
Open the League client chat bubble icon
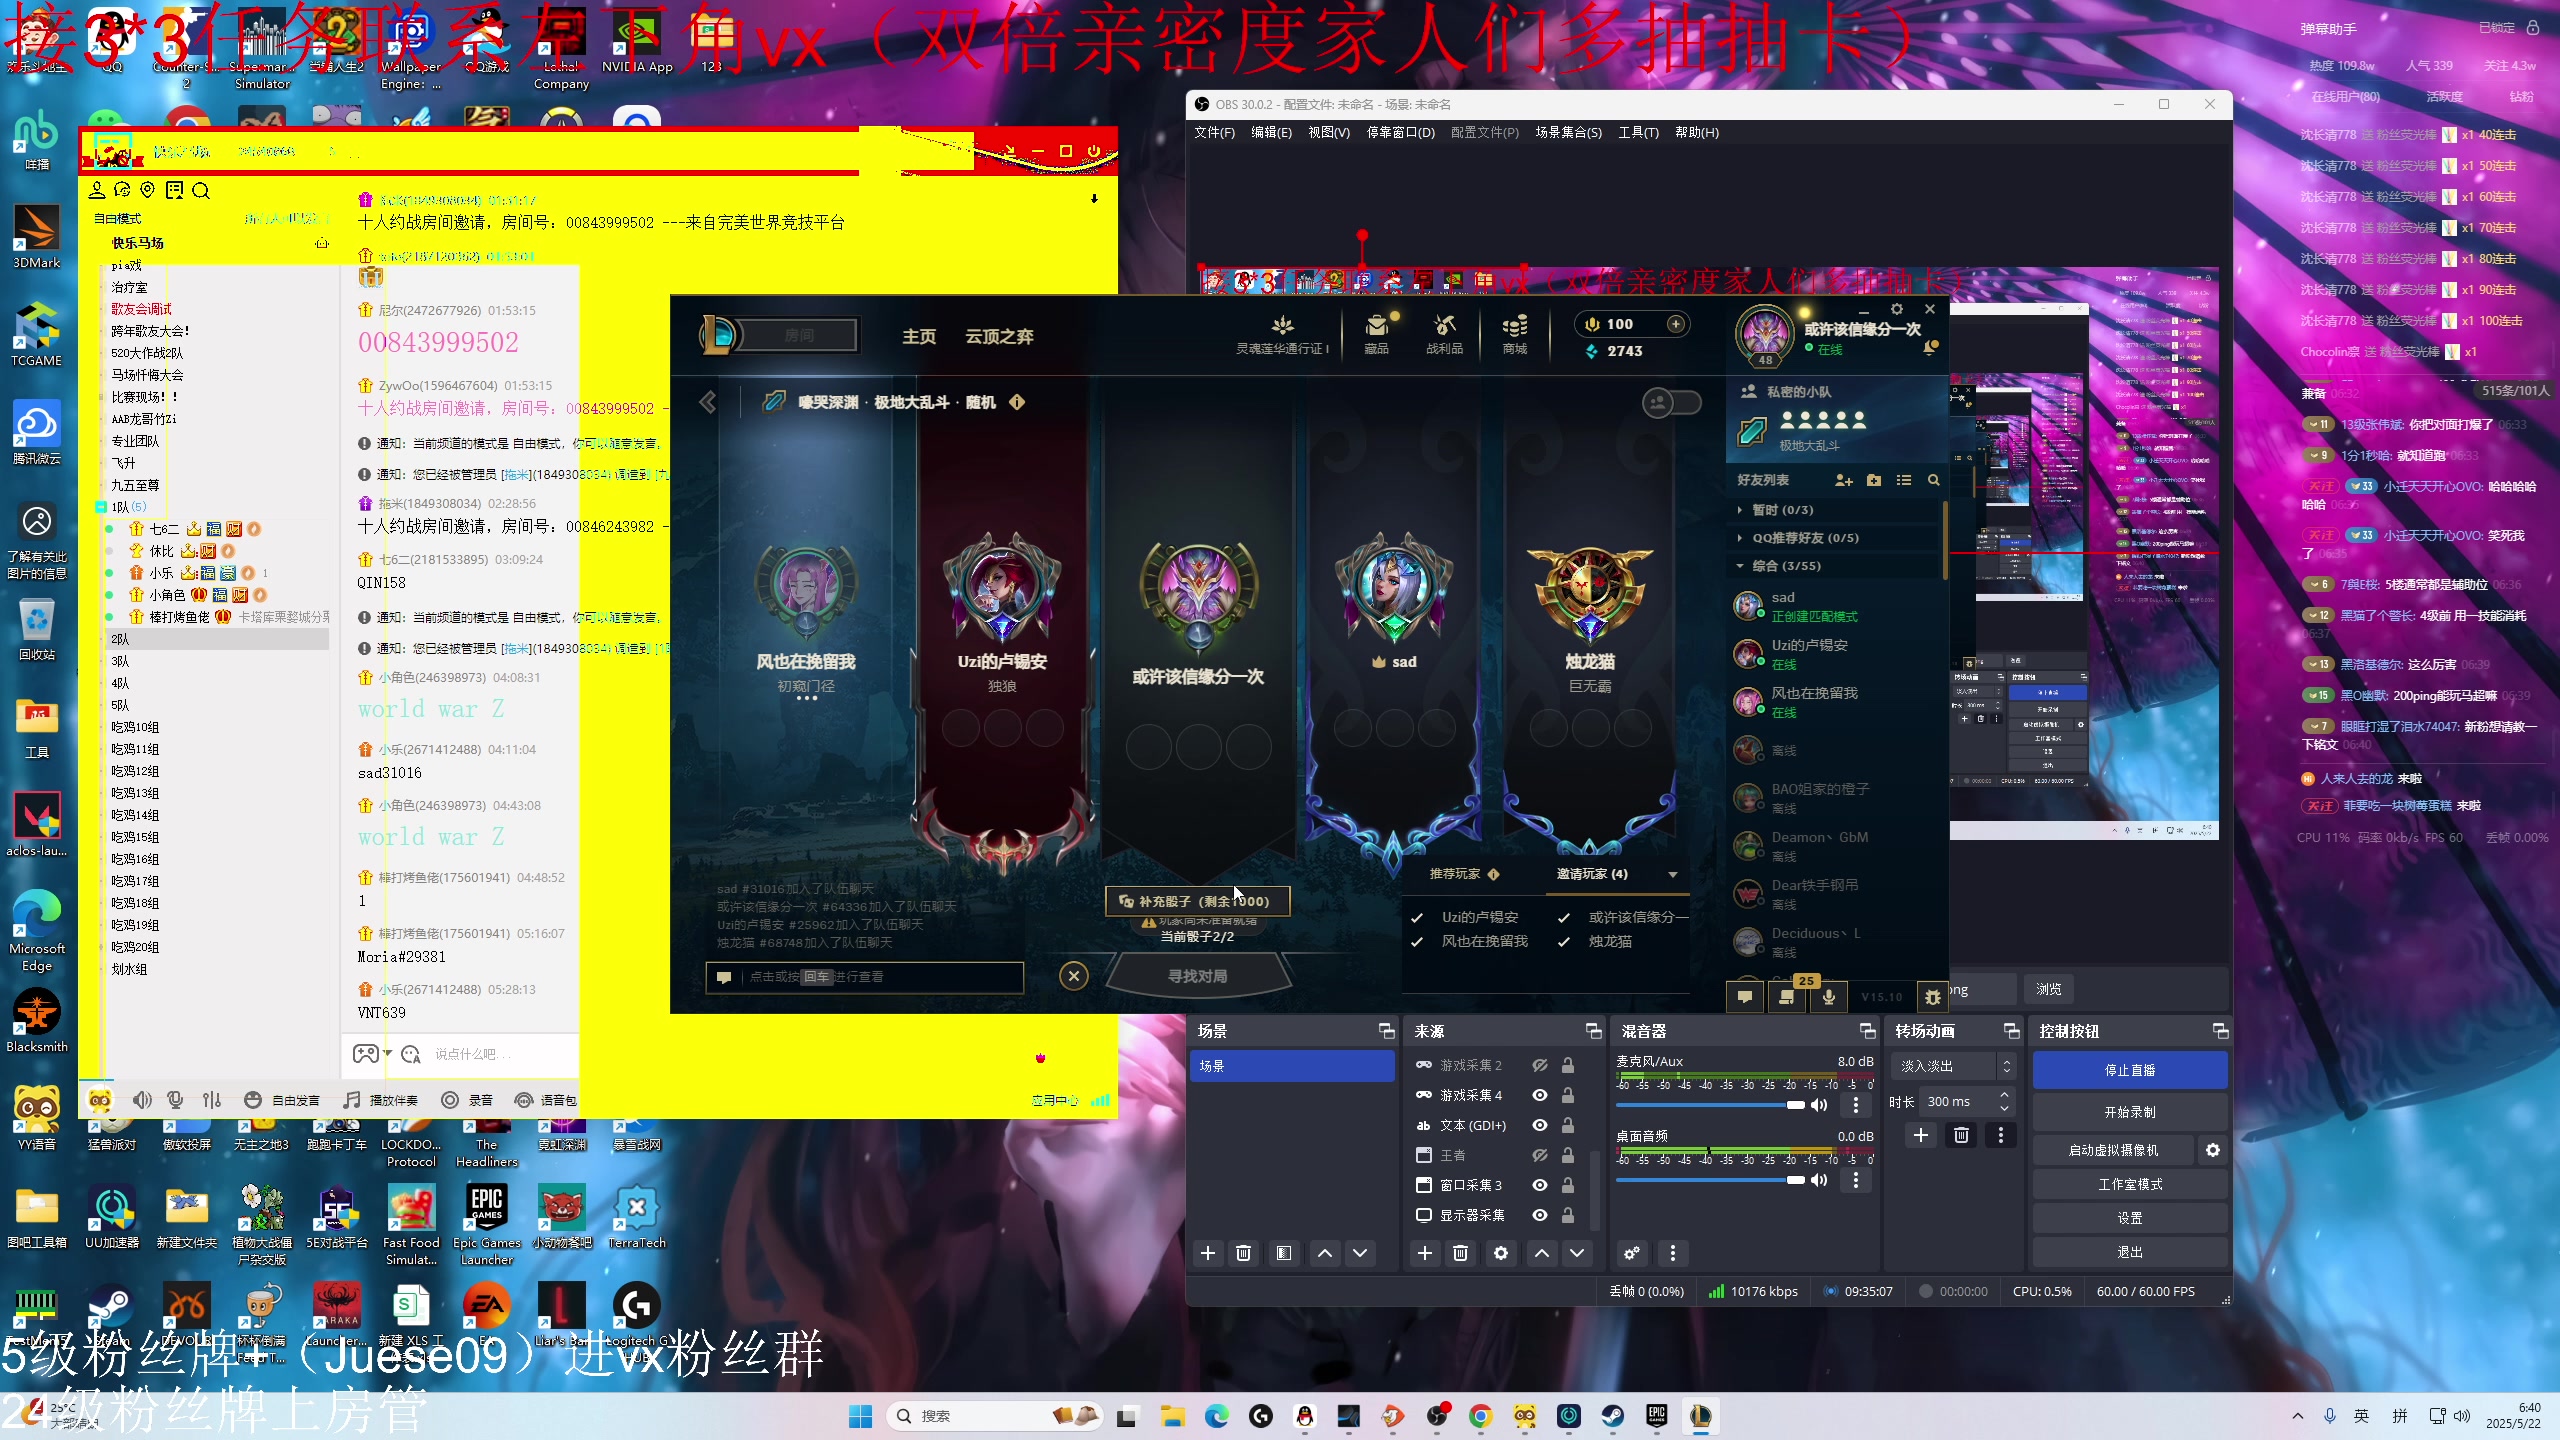click(x=1745, y=997)
